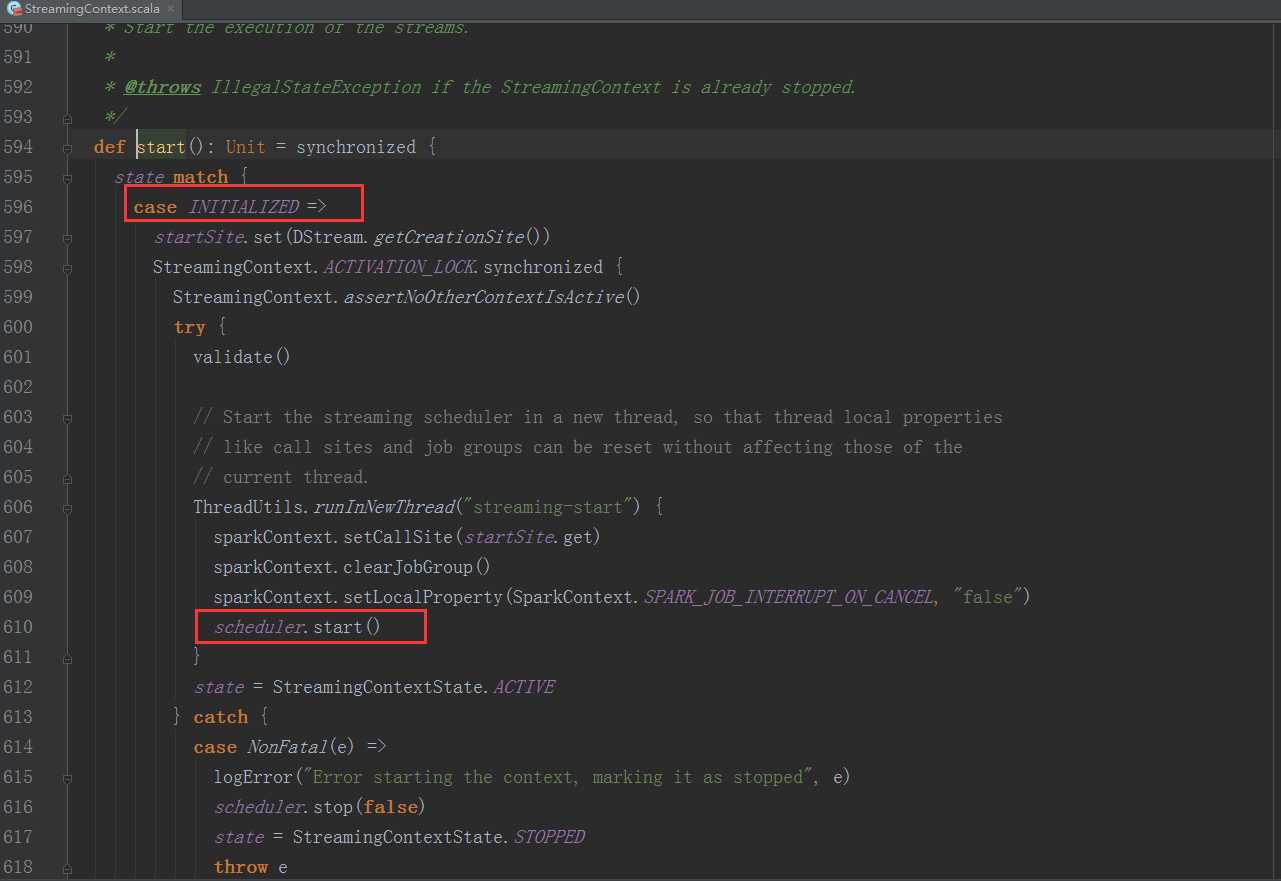Click the @throws tag in the comment

tap(162, 87)
